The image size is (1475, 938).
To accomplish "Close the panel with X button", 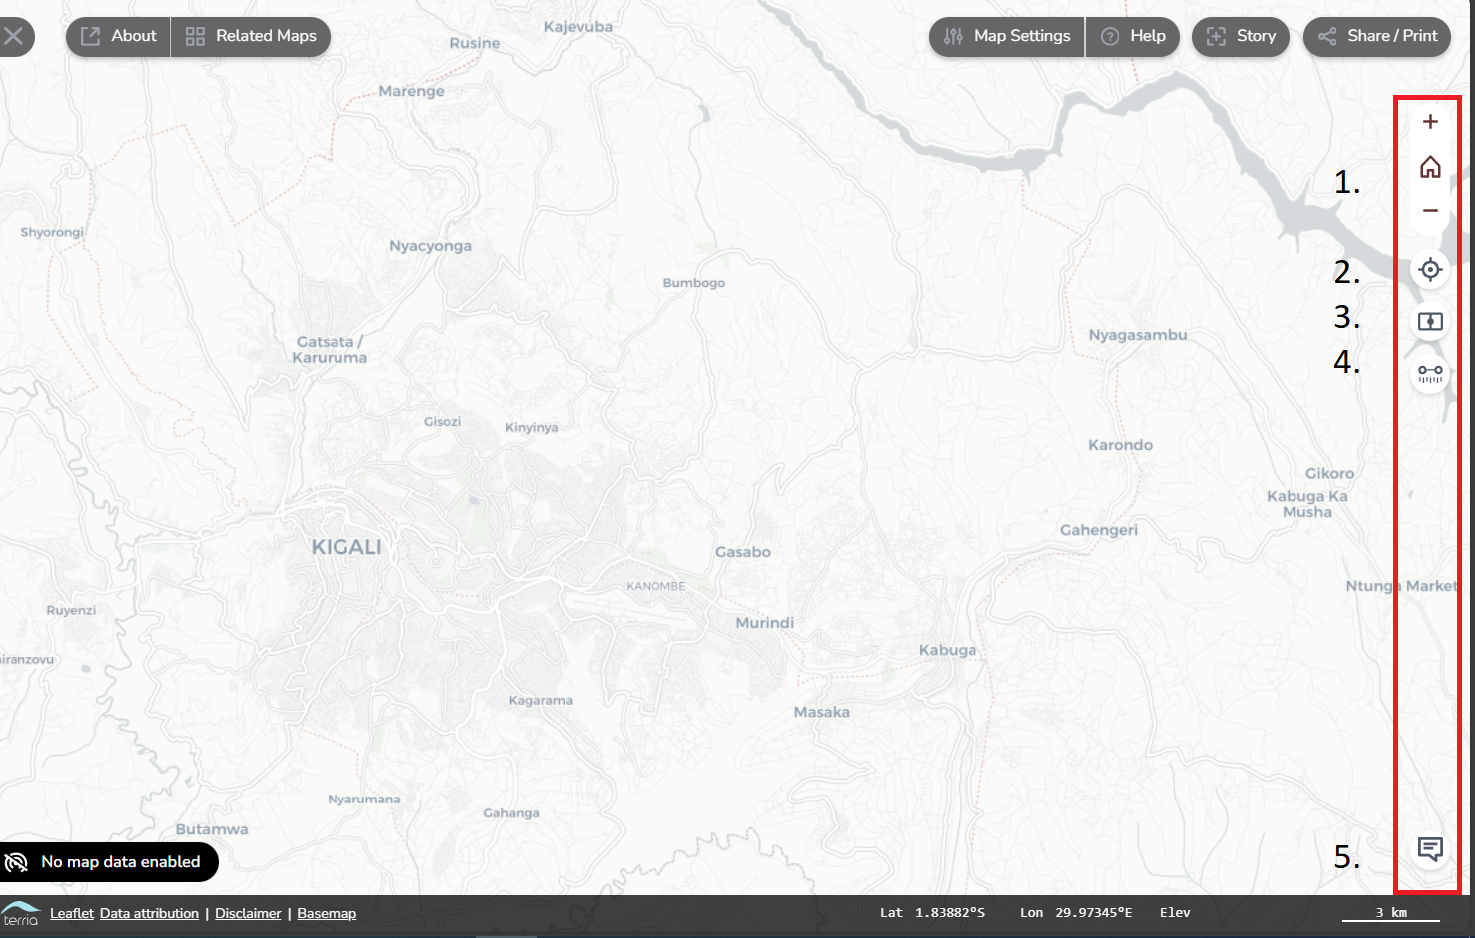I will [14, 37].
